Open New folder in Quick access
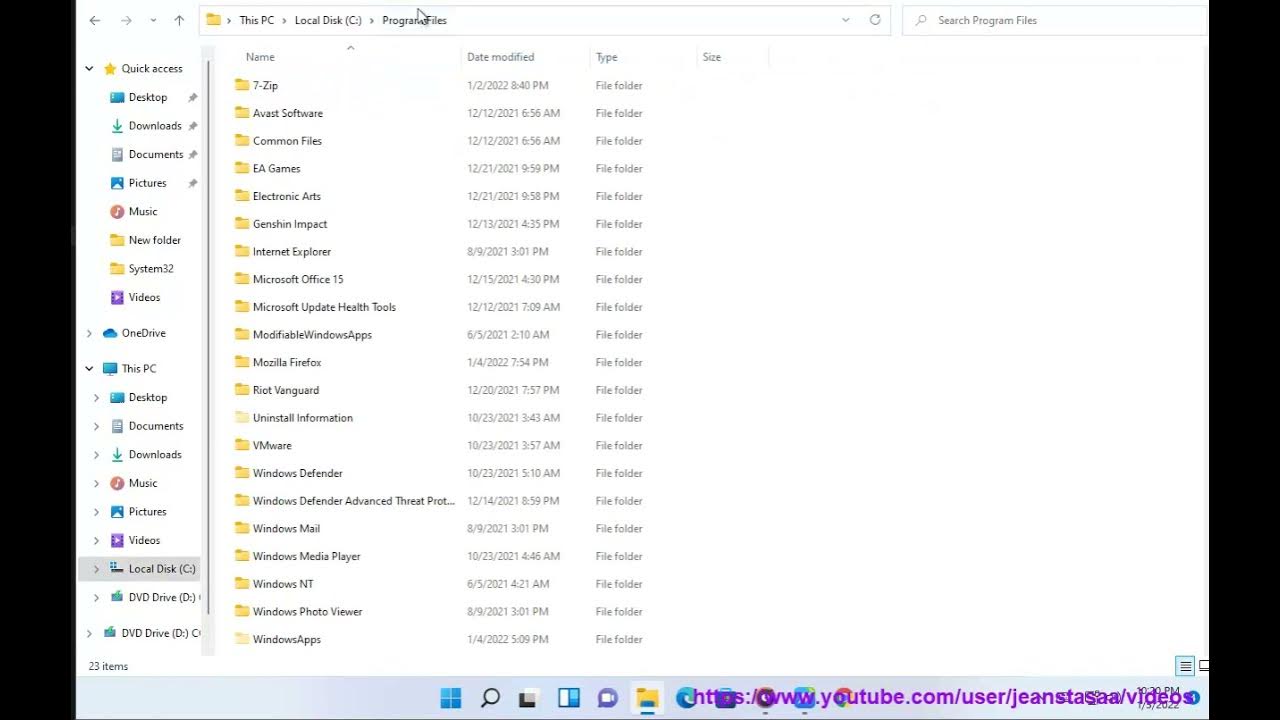The height and width of the screenshot is (720, 1280). [155, 240]
